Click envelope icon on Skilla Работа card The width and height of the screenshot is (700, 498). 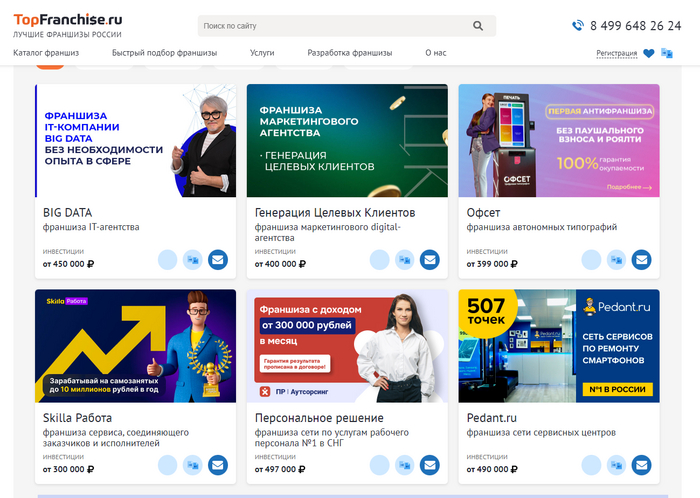coord(218,465)
